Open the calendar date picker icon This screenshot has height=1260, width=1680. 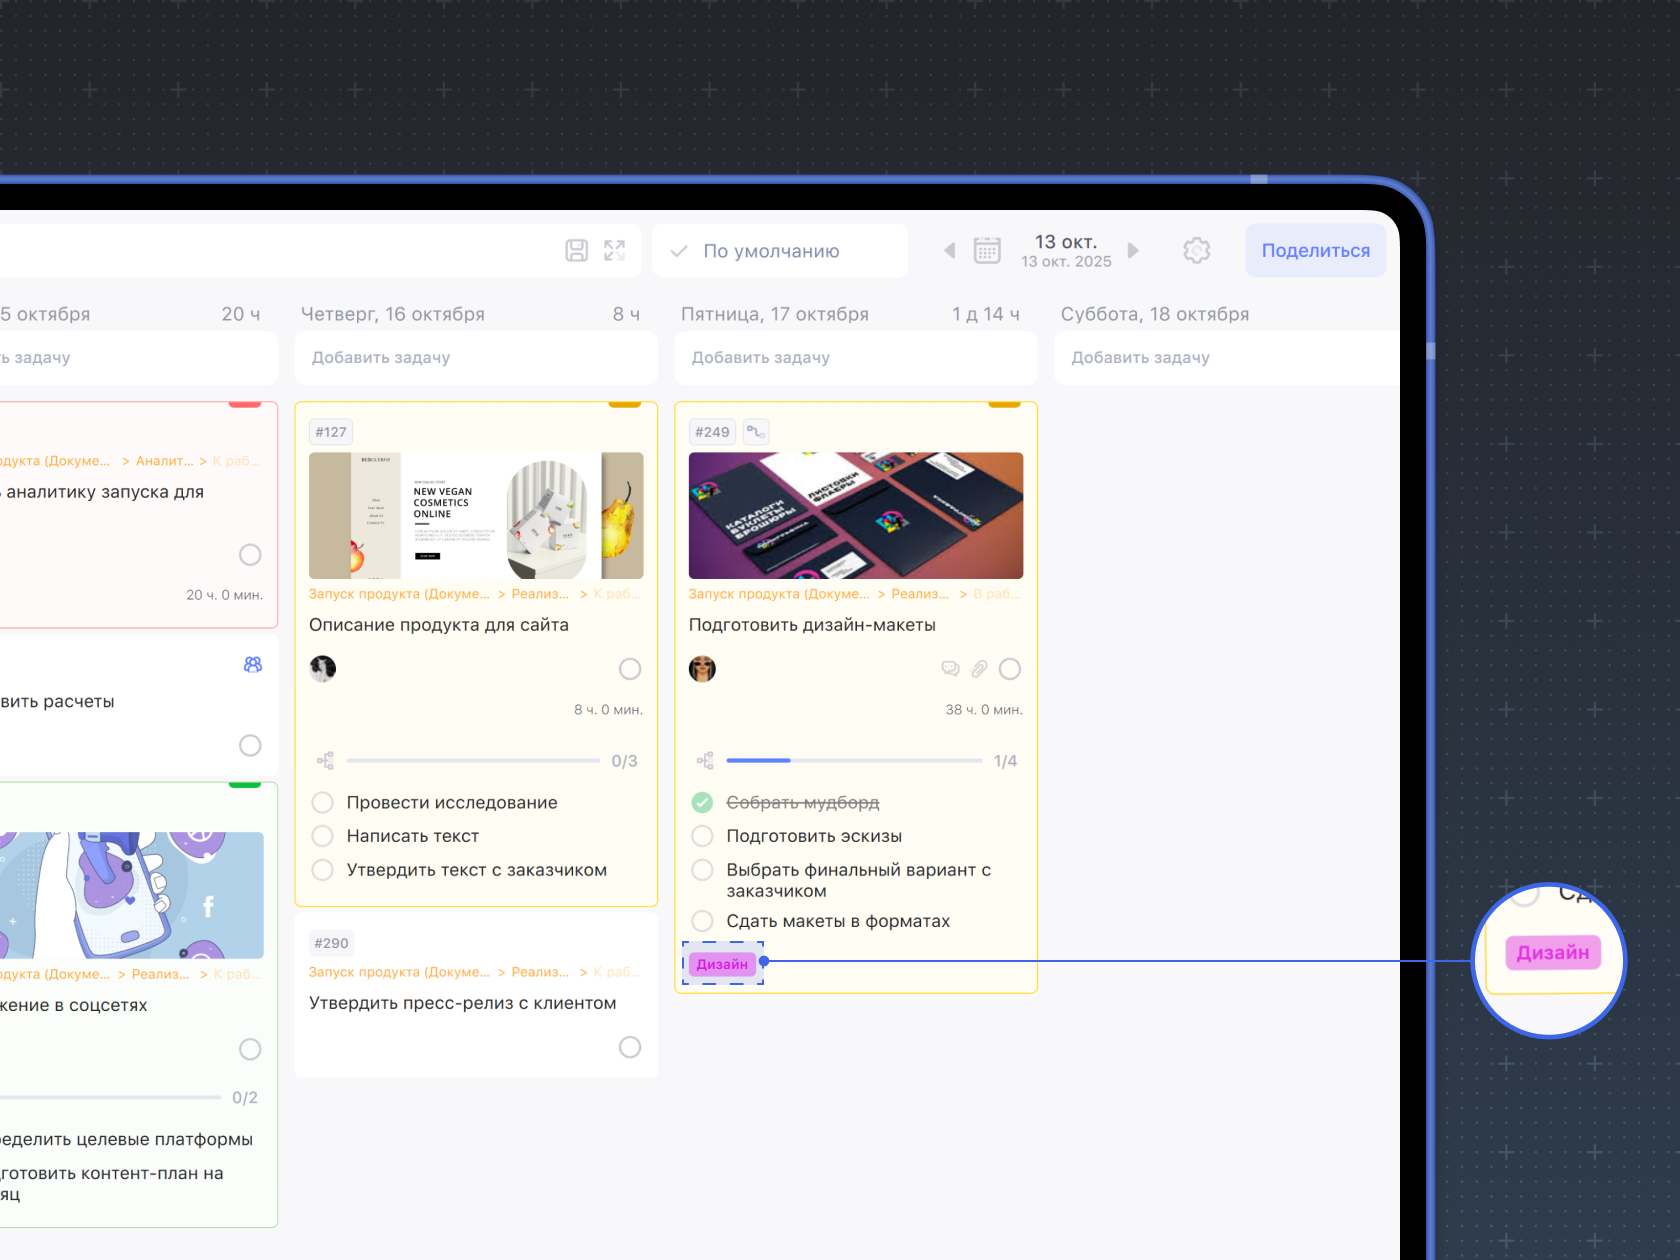[986, 250]
